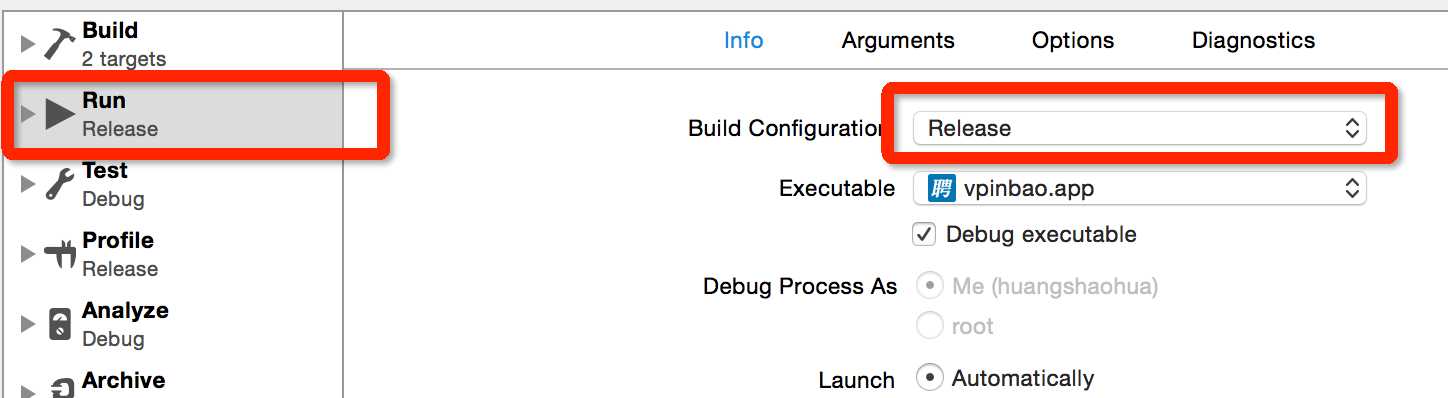The height and width of the screenshot is (398, 1448).
Task: Expand the Profile disclosure triangle
Action: 27,255
